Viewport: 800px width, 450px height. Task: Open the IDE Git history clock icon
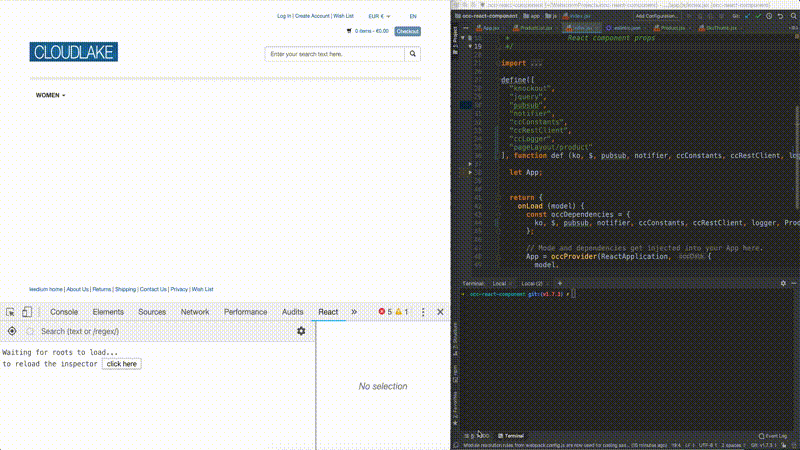click(769, 16)
